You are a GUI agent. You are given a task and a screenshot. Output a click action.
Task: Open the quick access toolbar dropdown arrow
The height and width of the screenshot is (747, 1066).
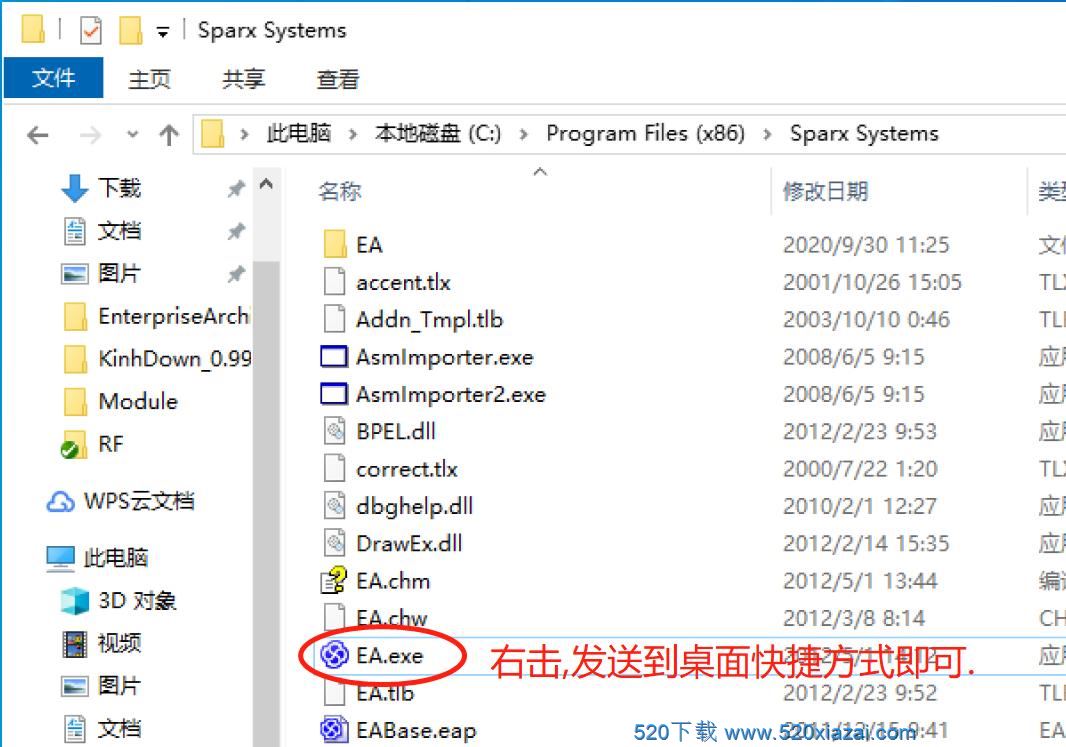coord(162,31)
